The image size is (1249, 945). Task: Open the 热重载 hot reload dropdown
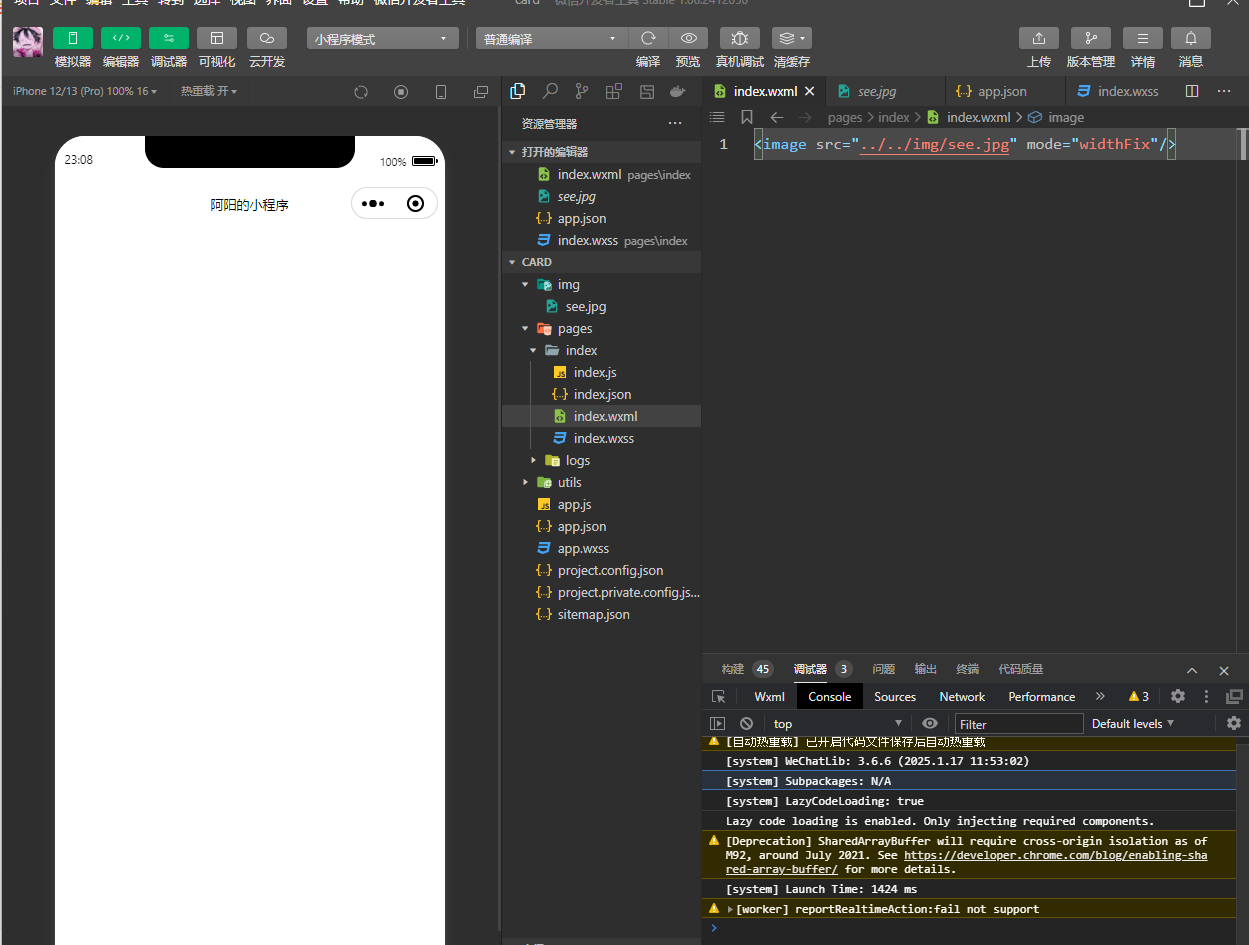(208, 91)
